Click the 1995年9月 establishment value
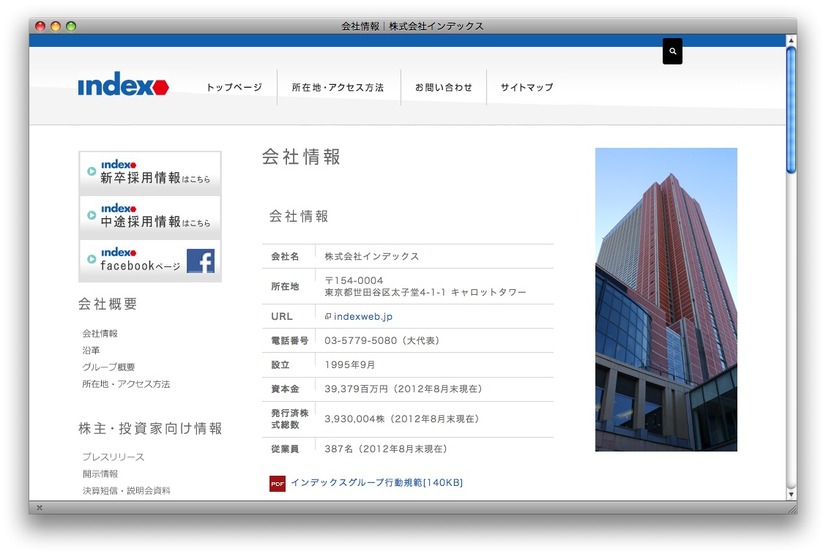Screen dimensions: 826x554 pos(349,365)
